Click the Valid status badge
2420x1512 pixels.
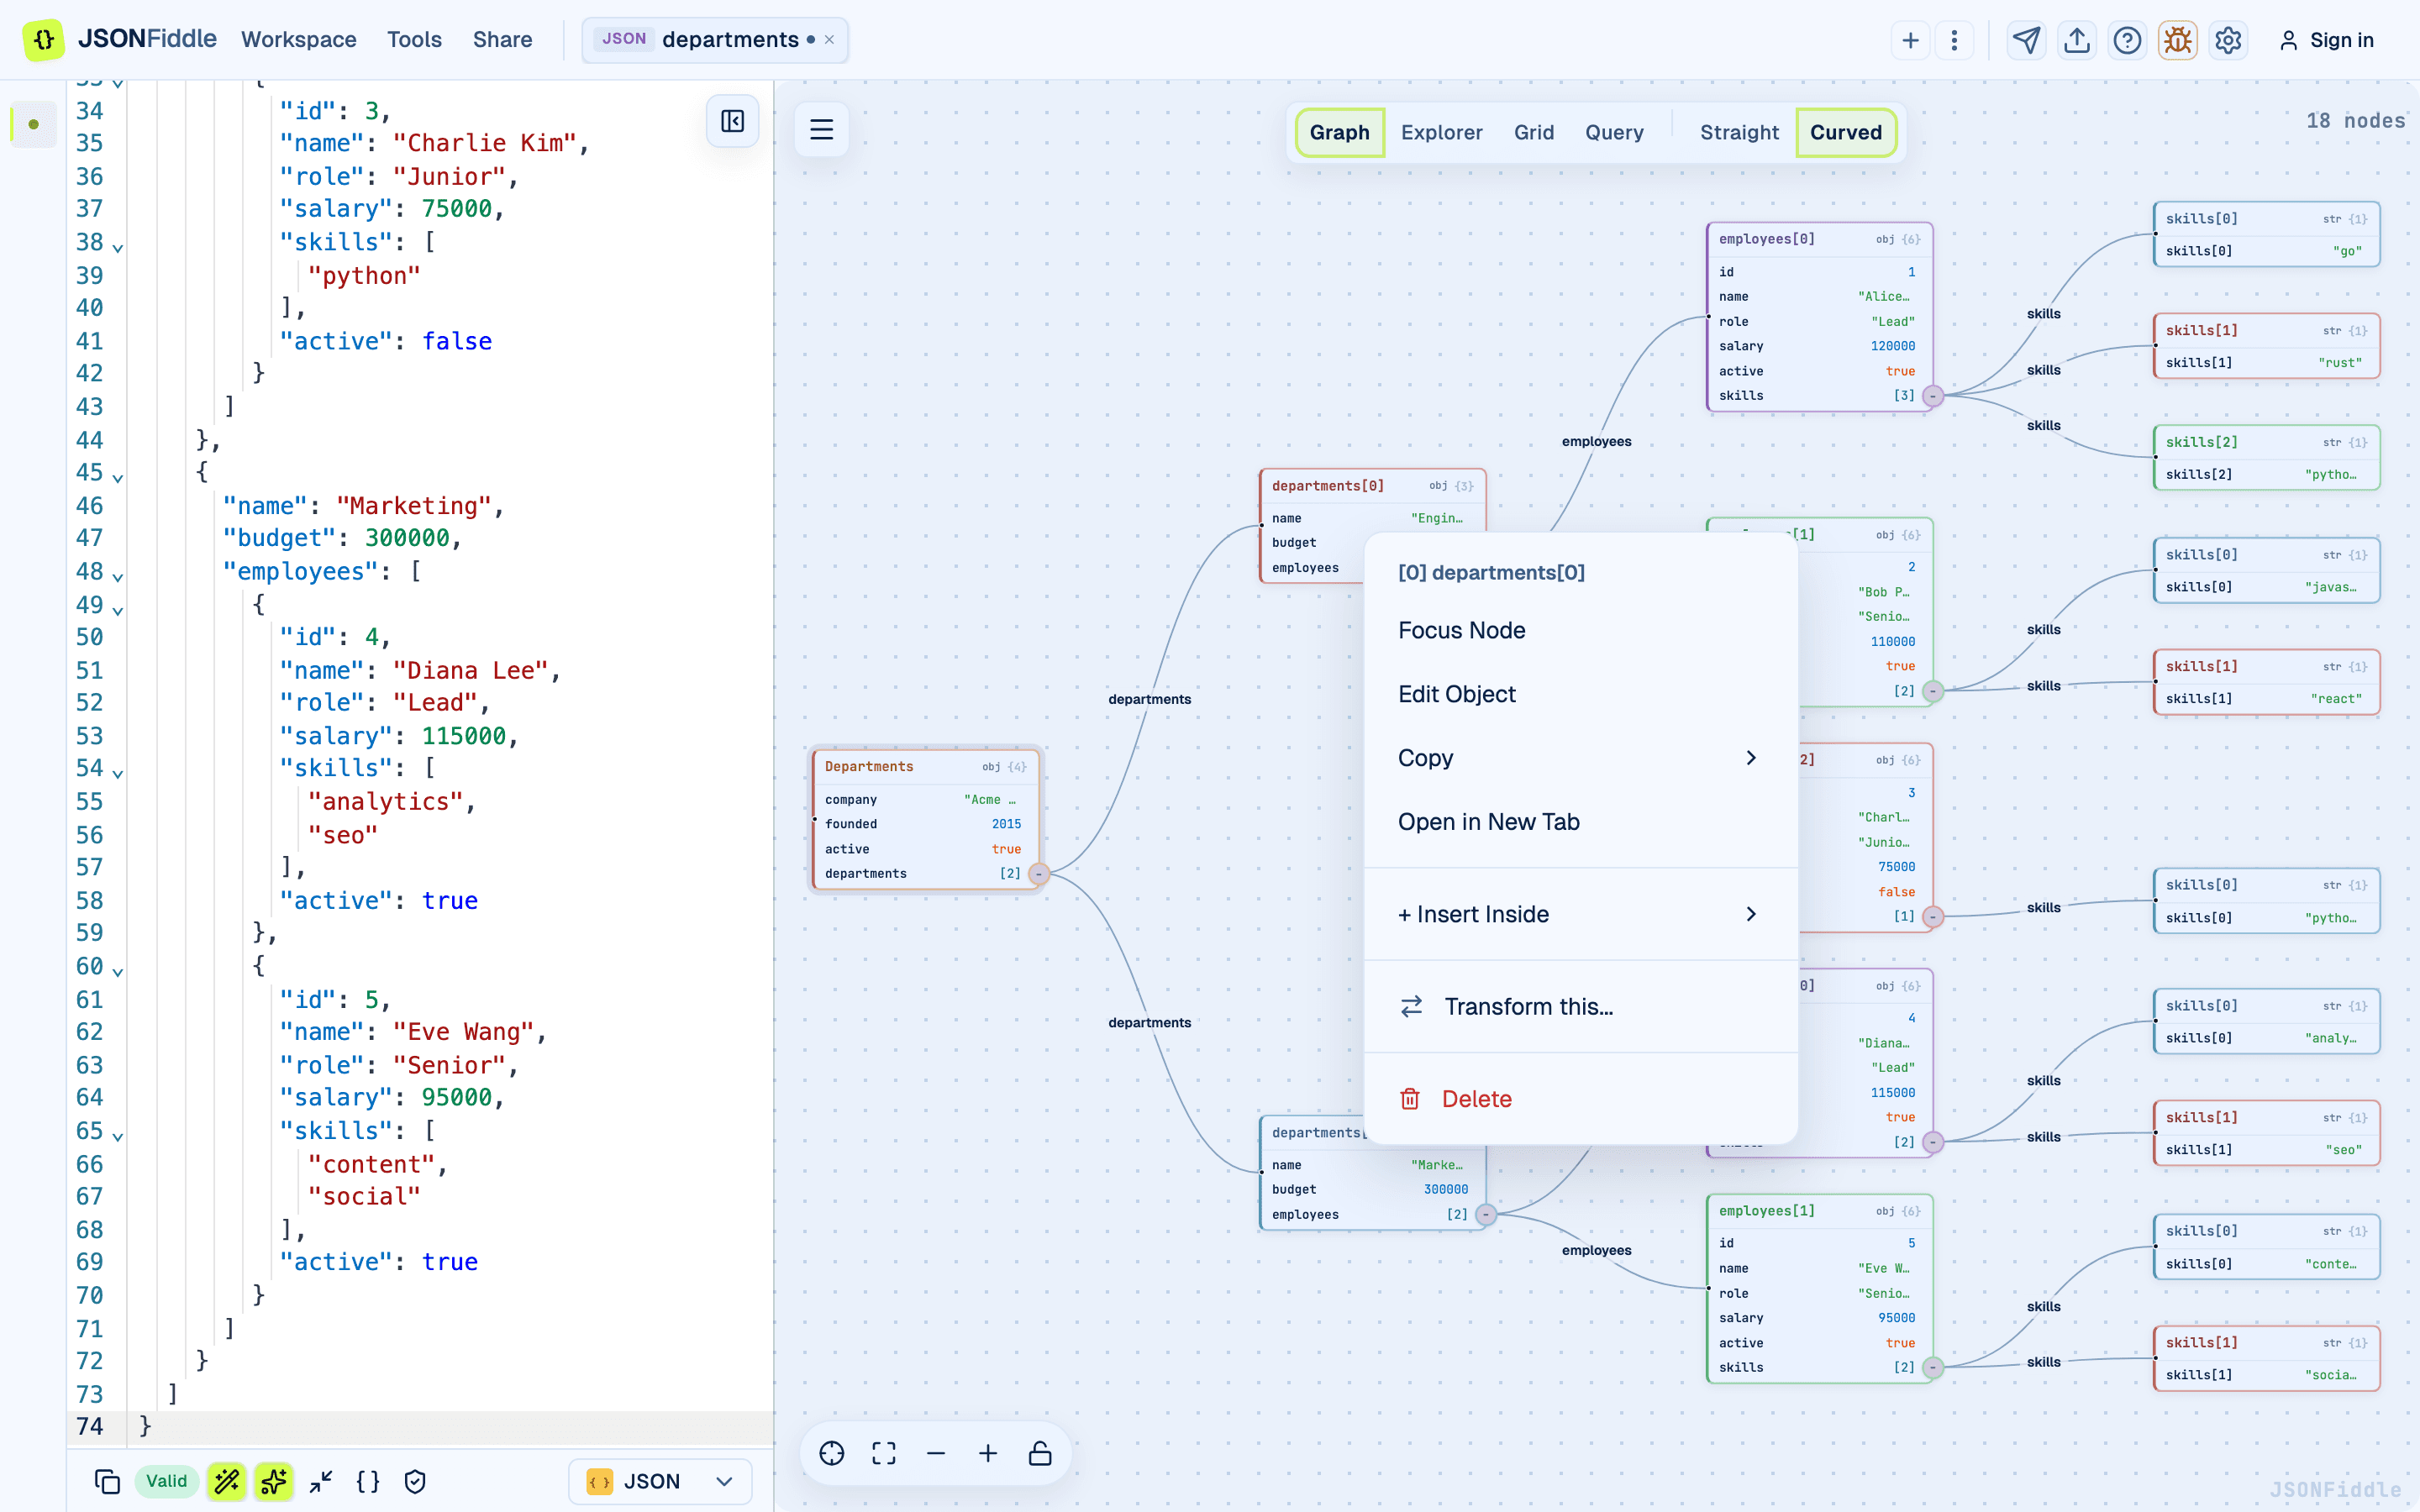pyautogui.click(x=166, y=1481)
